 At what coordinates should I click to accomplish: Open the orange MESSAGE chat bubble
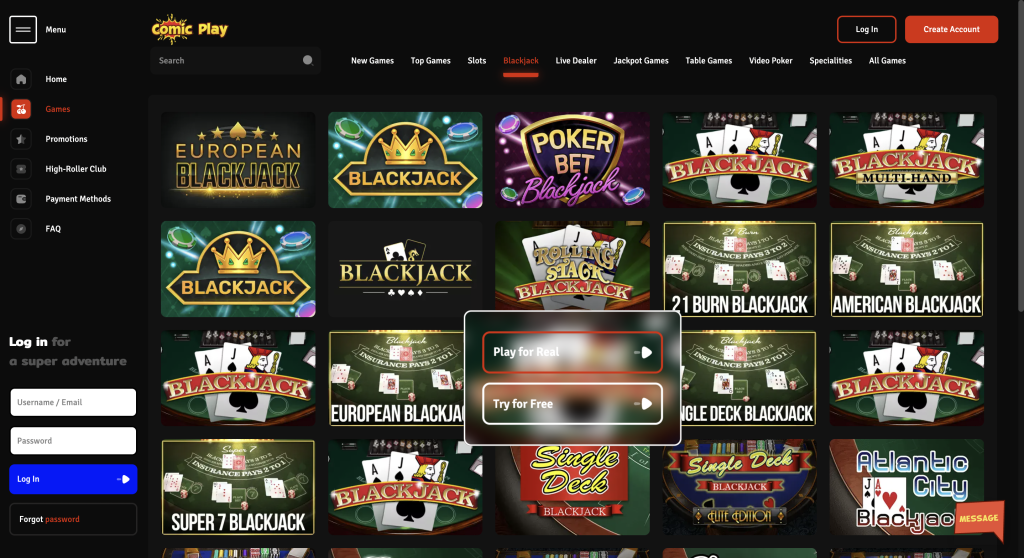pos(979,519)
